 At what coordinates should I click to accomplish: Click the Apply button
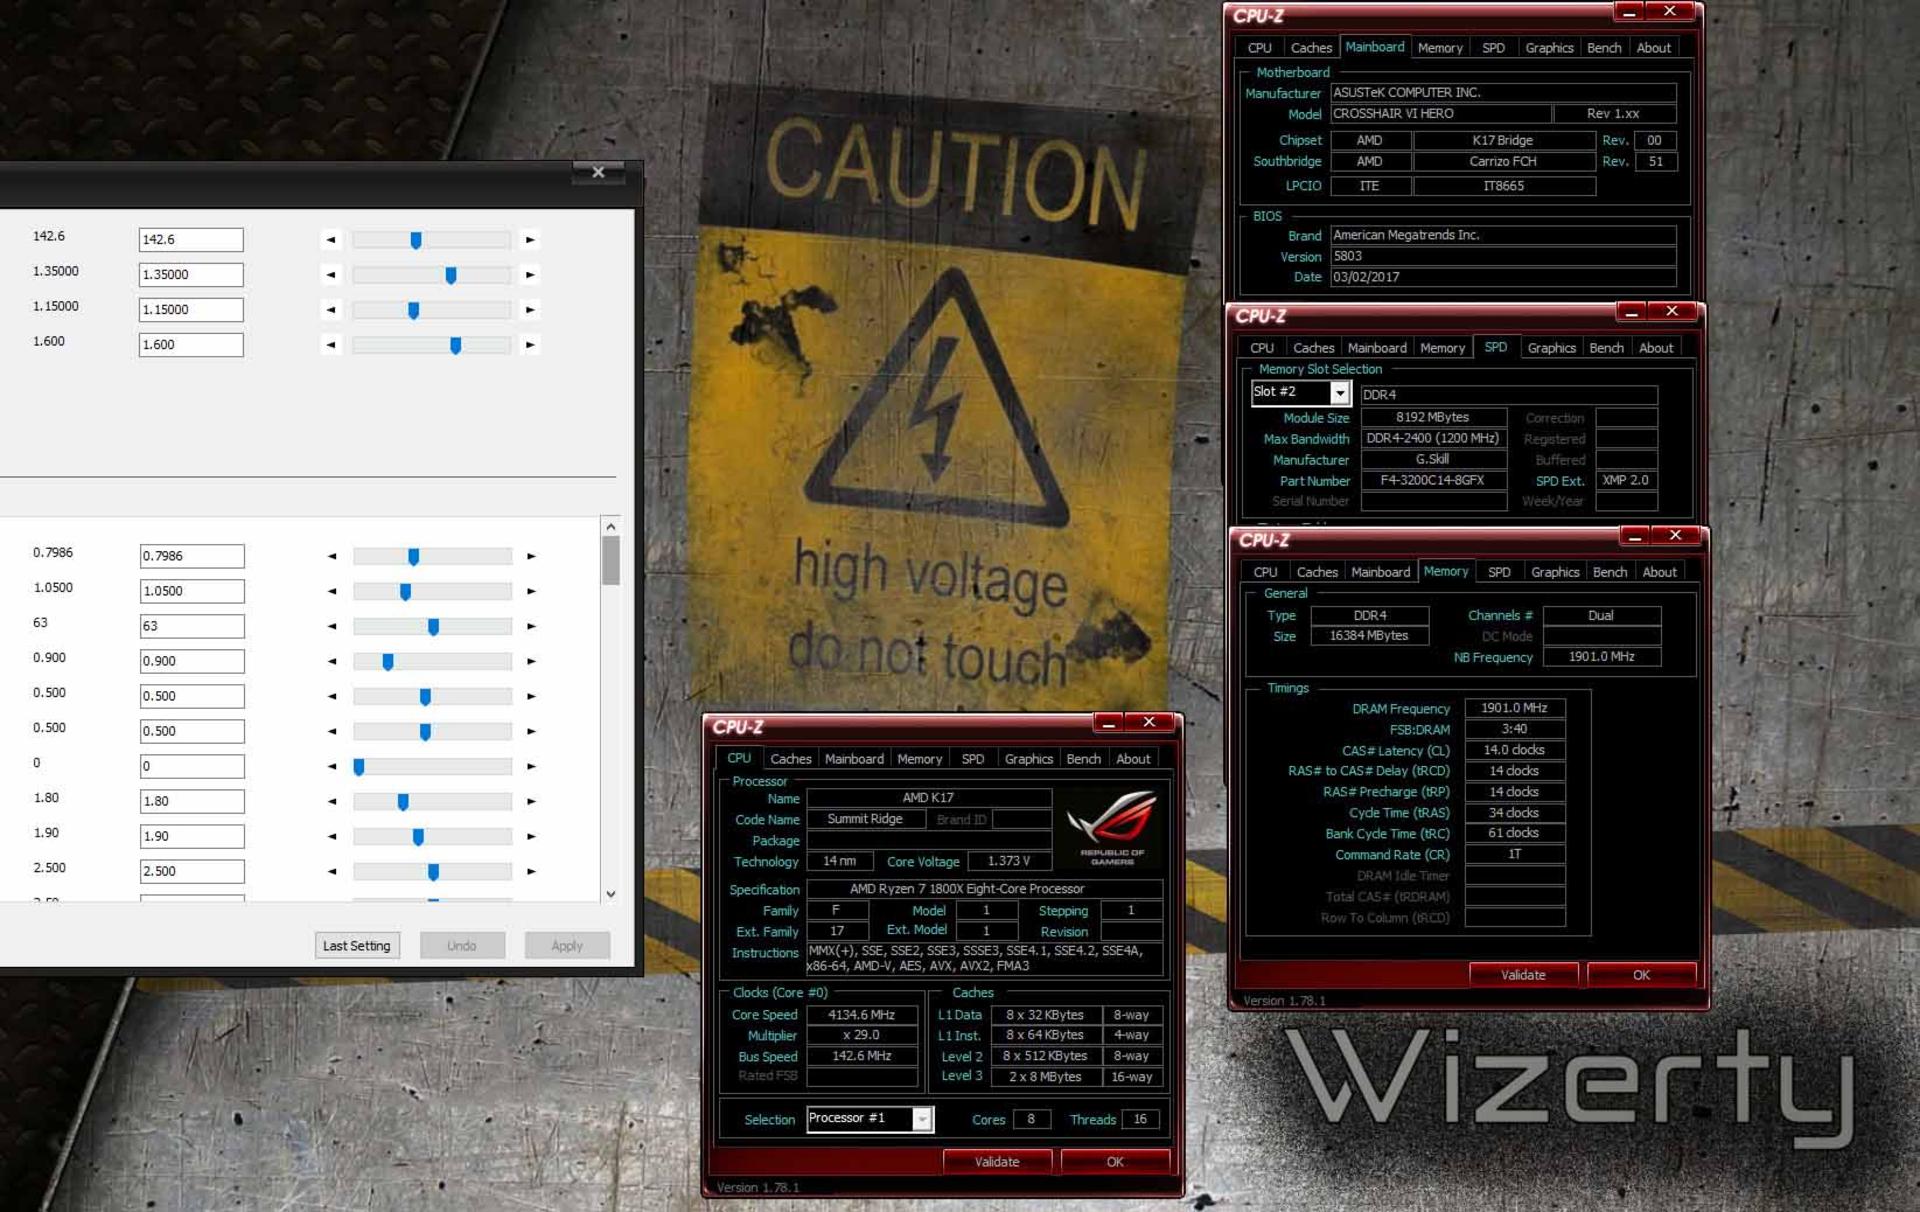[567, 946]
